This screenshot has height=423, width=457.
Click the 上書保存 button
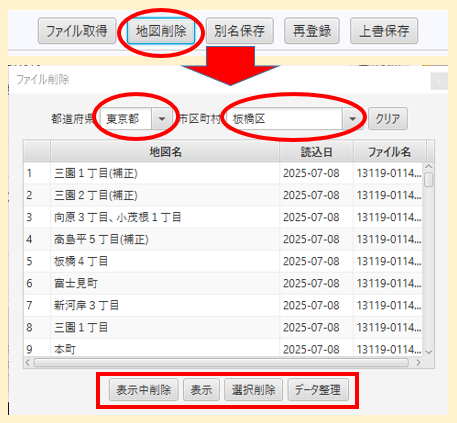coord(384,31)
